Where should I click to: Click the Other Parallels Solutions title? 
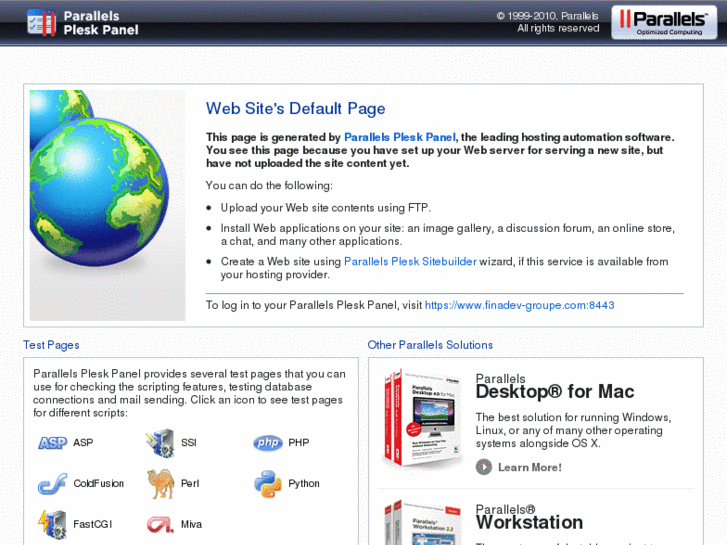tap(430, 345)
